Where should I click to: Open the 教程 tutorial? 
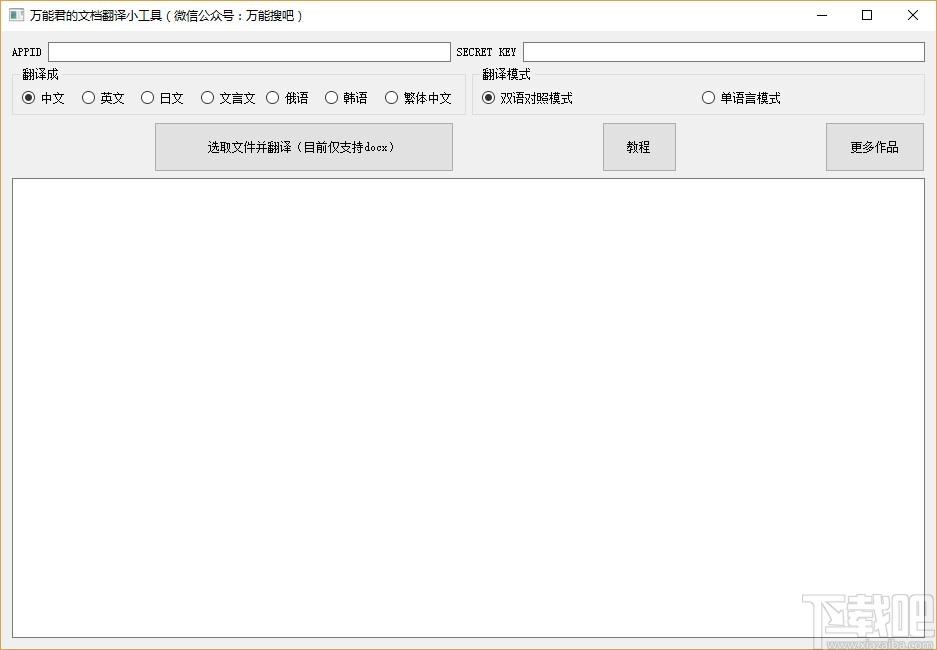point(639,146)
